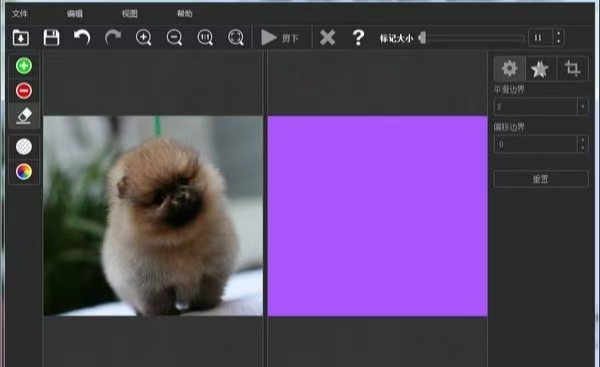Viewport: 600px width, 367px height.
Task: Clear all marks with the X icon
Action: pos(327,38)
